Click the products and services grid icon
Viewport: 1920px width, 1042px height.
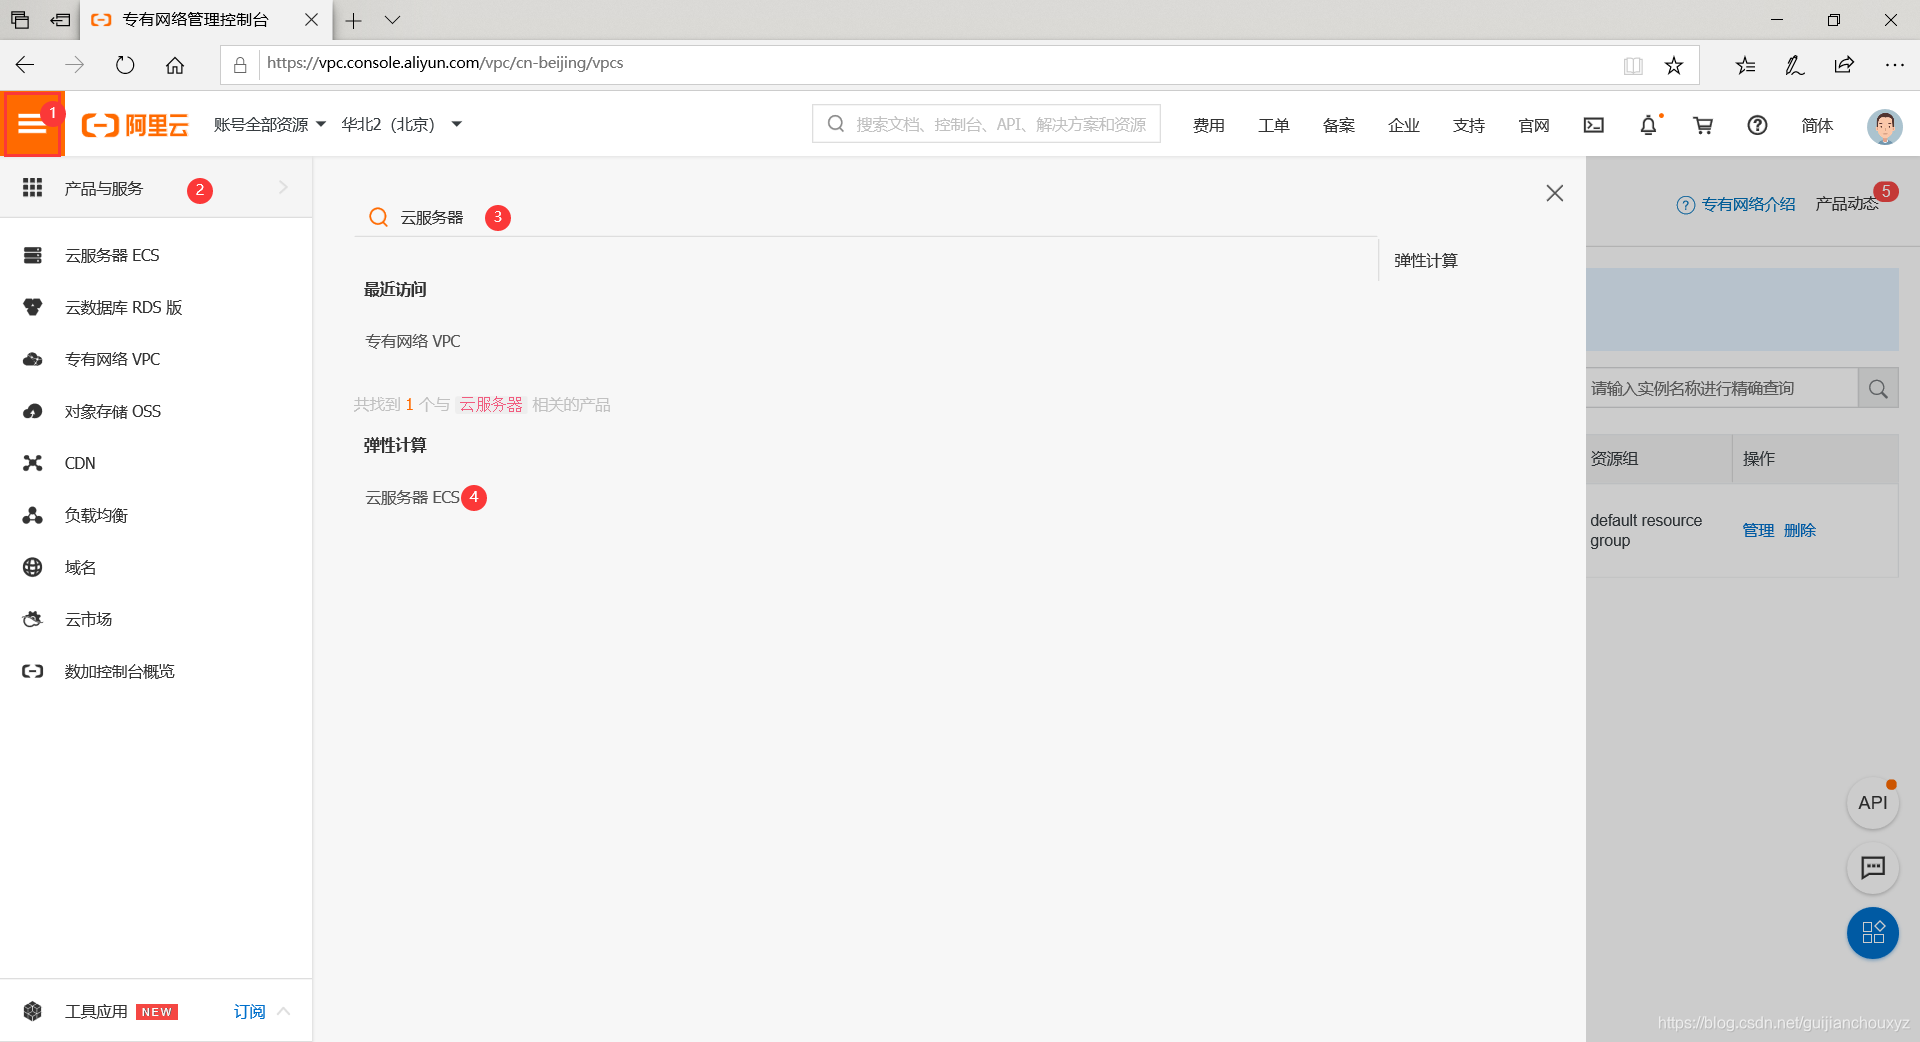pyautogui.click(x=33, y=187)
